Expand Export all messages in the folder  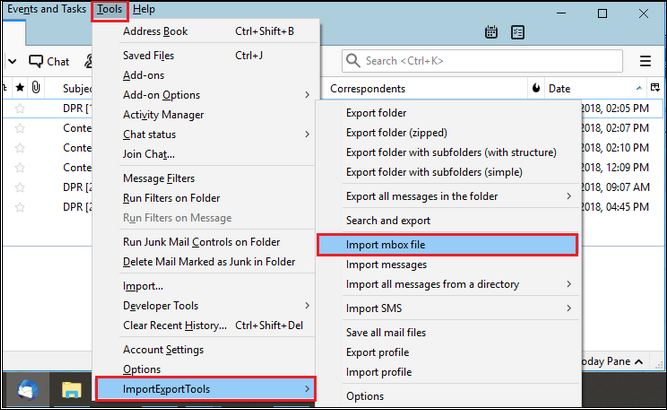click(449, 196)
